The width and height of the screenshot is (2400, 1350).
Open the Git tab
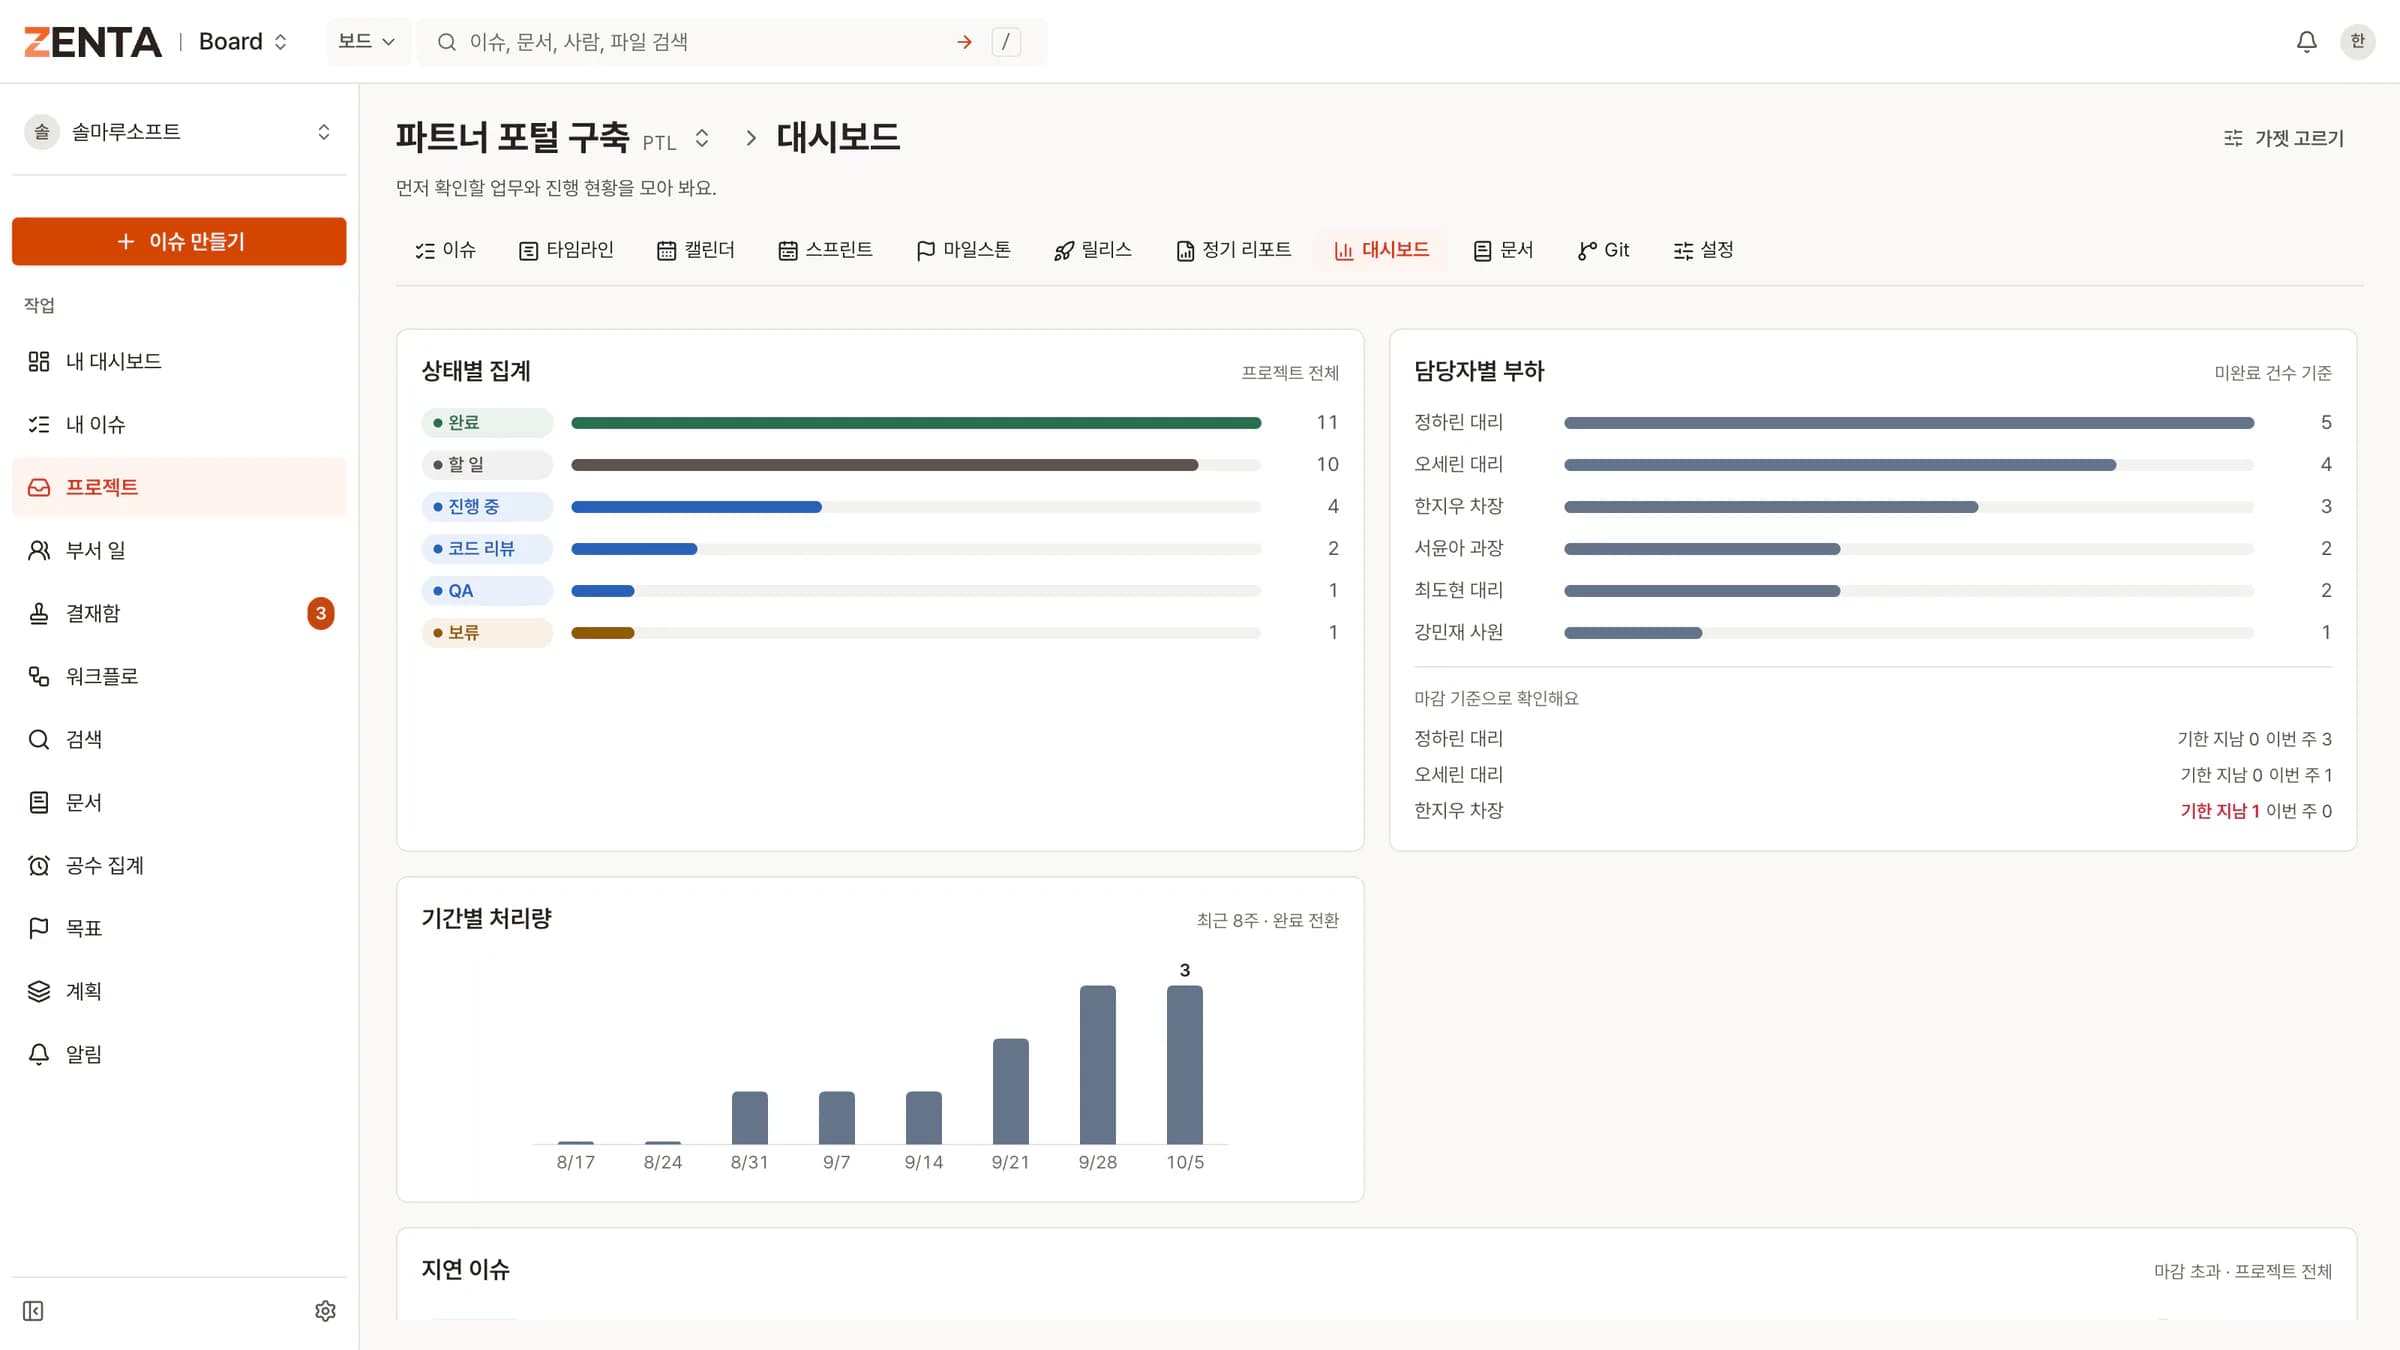(1604, 250)
